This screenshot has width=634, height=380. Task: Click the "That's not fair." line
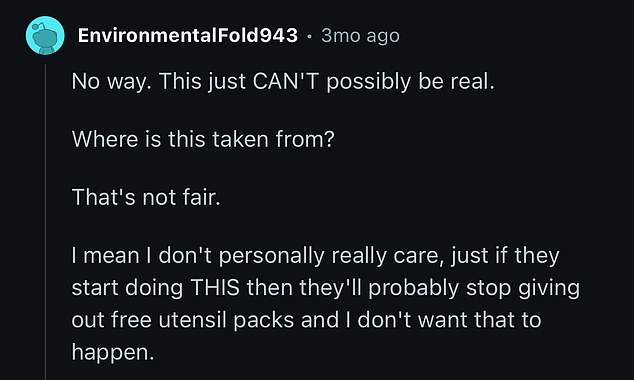tap(146, 197)
